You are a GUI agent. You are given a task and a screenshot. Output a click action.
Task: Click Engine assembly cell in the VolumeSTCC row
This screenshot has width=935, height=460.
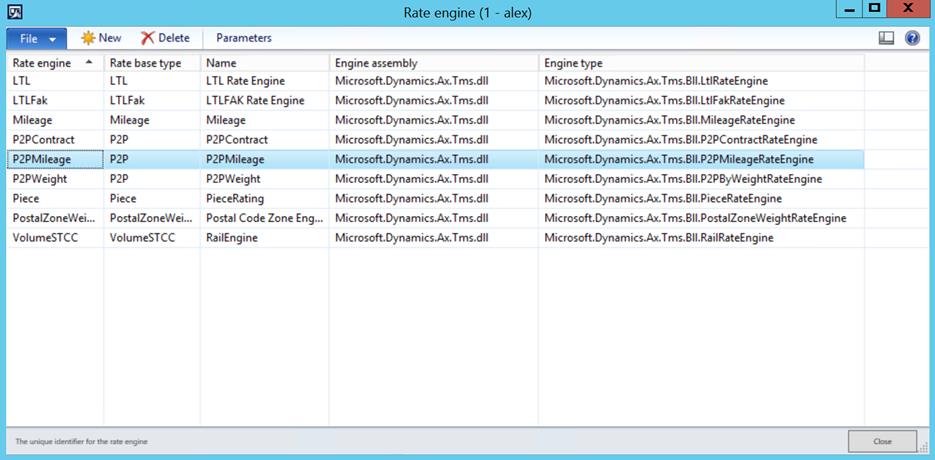tap(434, 237)
